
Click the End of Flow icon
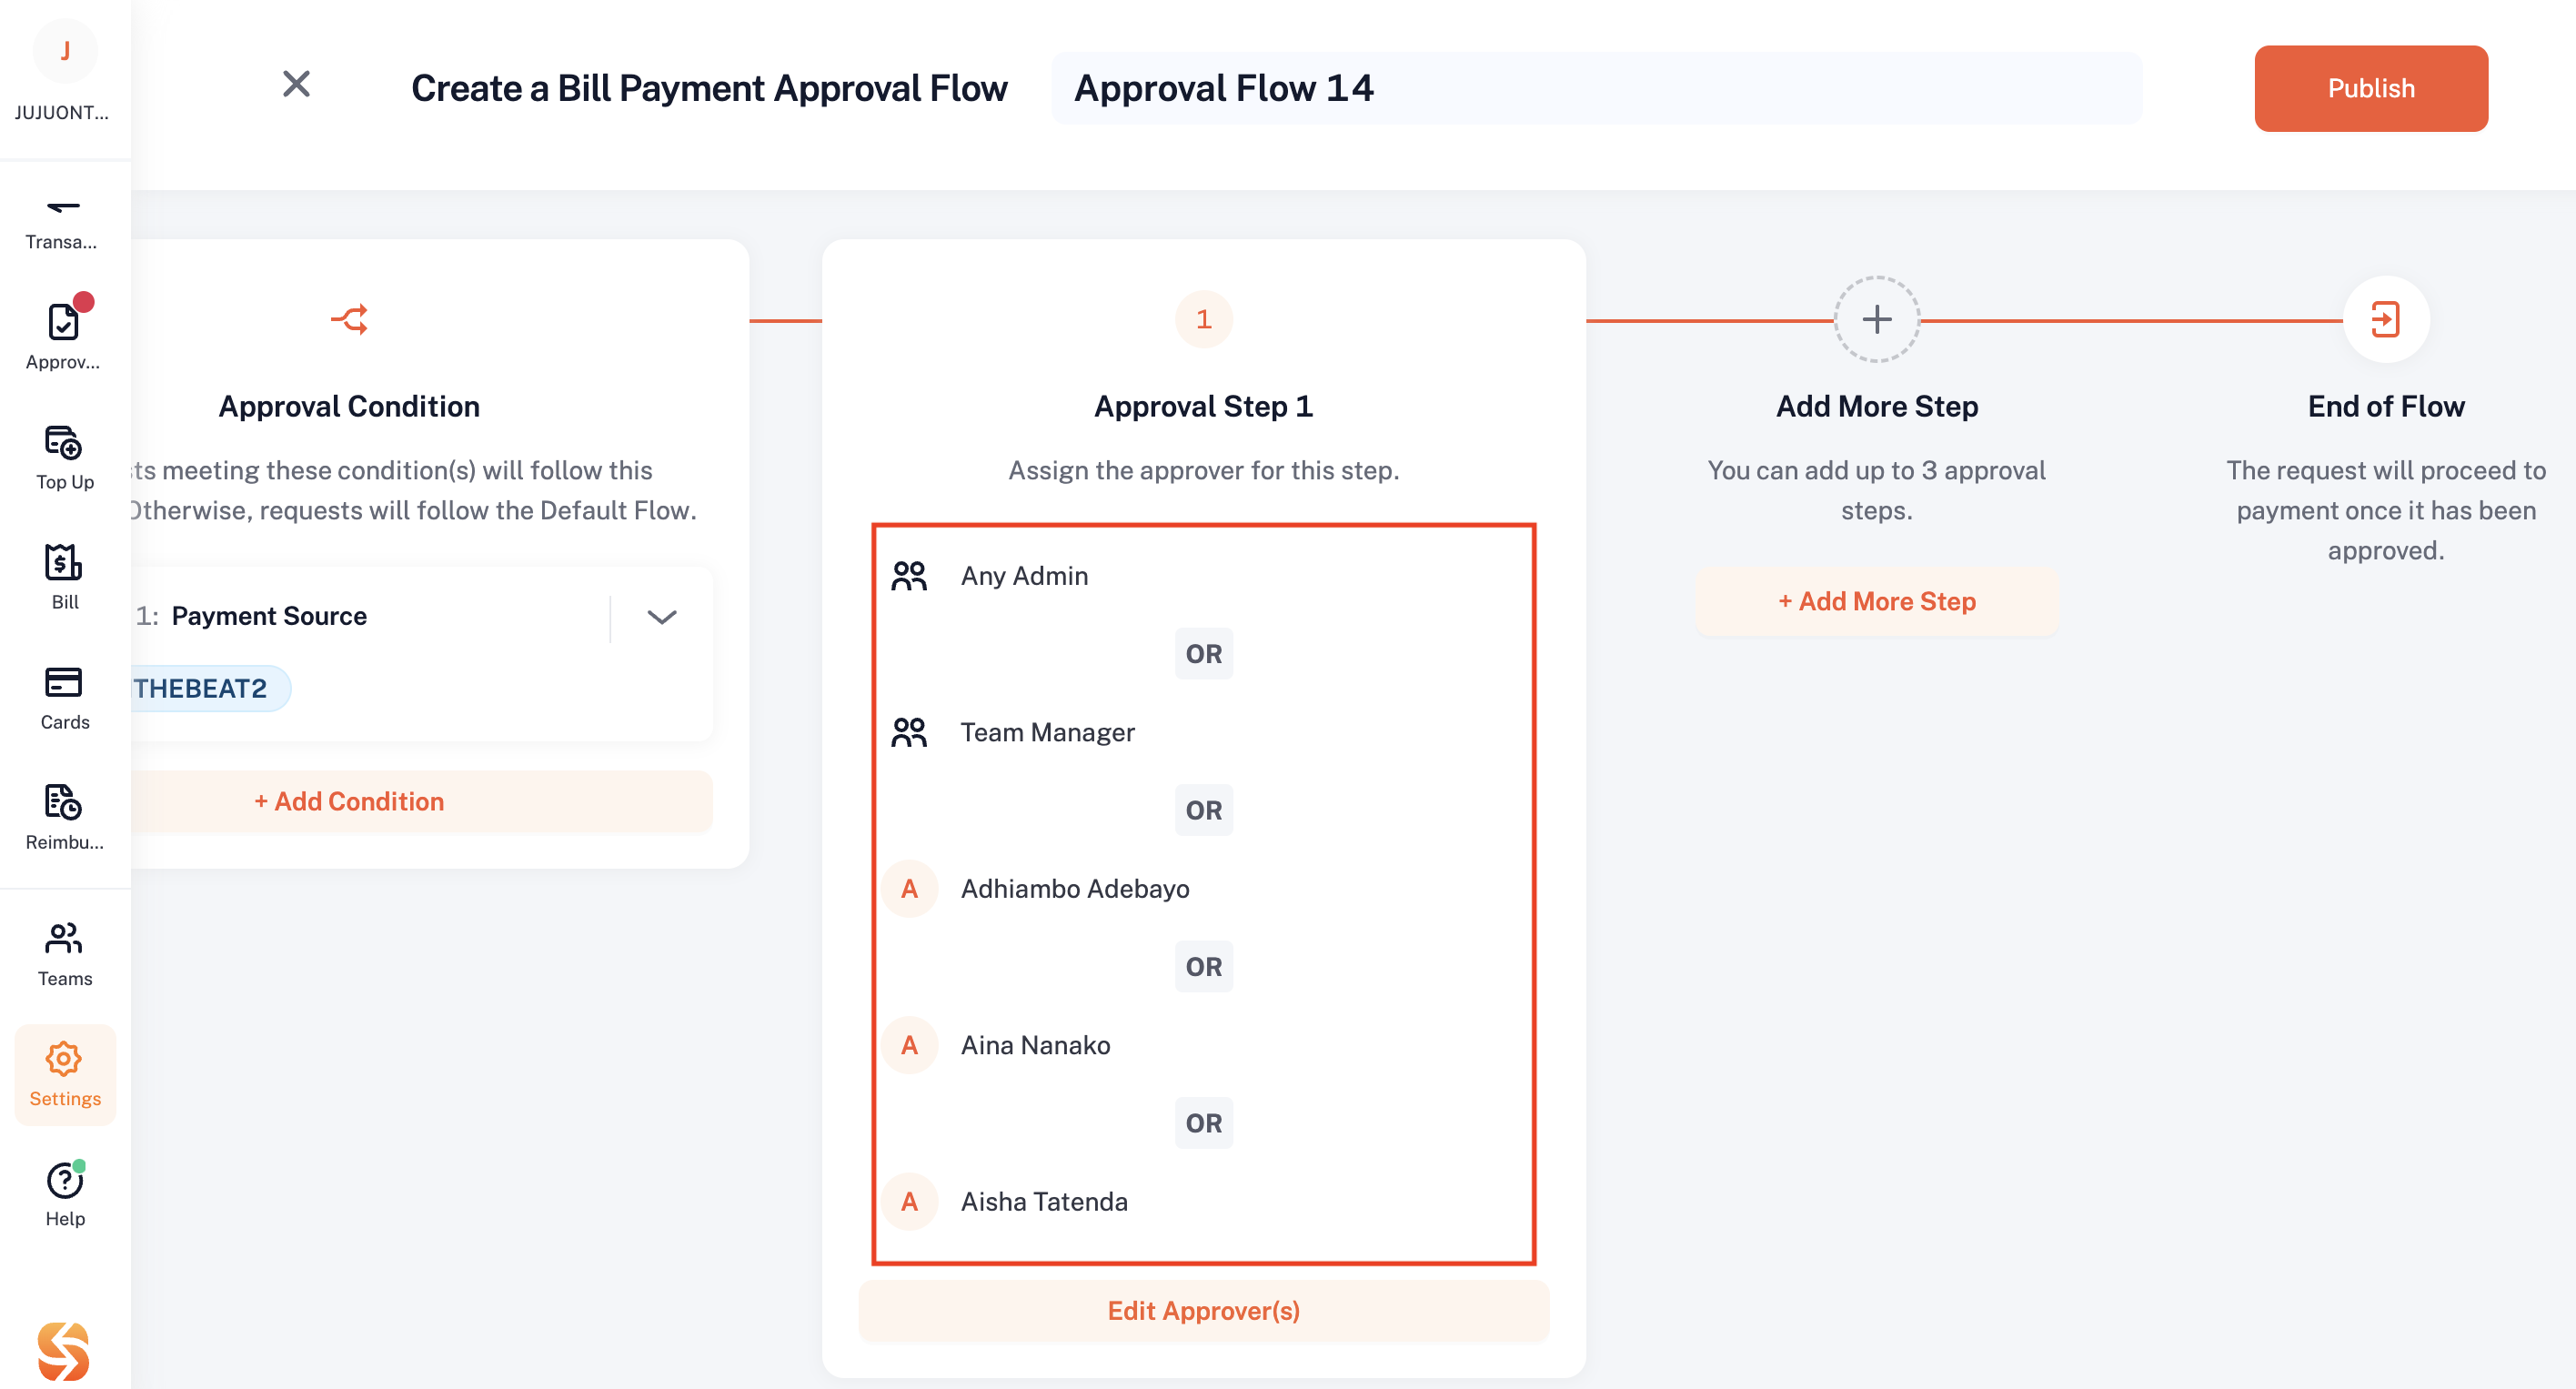coord(2385,319)
